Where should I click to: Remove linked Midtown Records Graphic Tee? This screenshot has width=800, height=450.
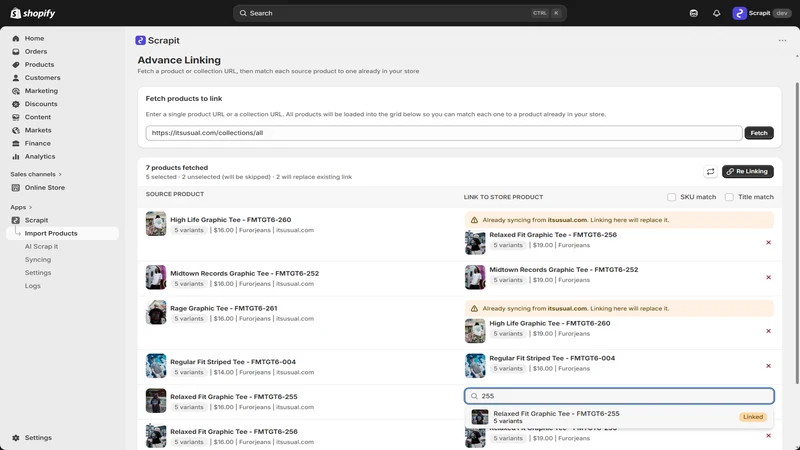tap(768, 278)
